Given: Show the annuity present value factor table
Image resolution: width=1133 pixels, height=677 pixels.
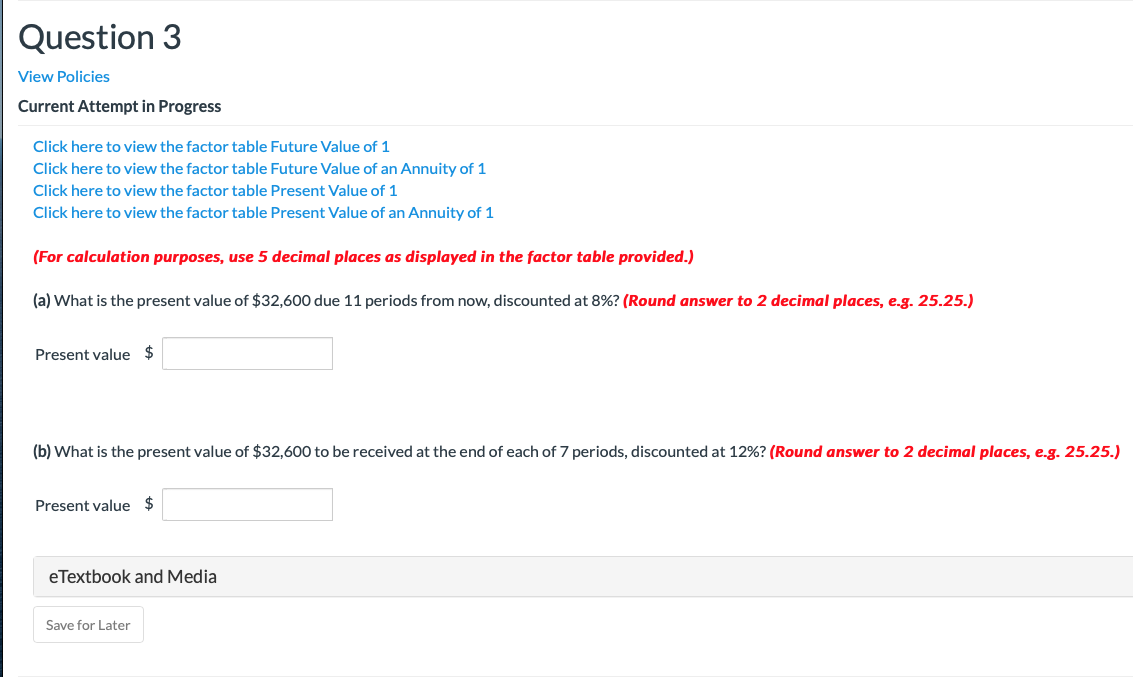Looking at the screenshot, I should [x=263, y=212].
